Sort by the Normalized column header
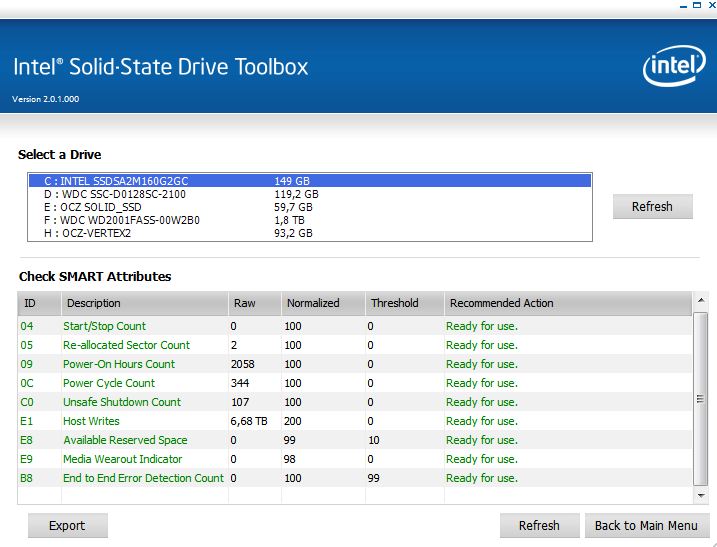The image size is (717, 547). [323, 303]
